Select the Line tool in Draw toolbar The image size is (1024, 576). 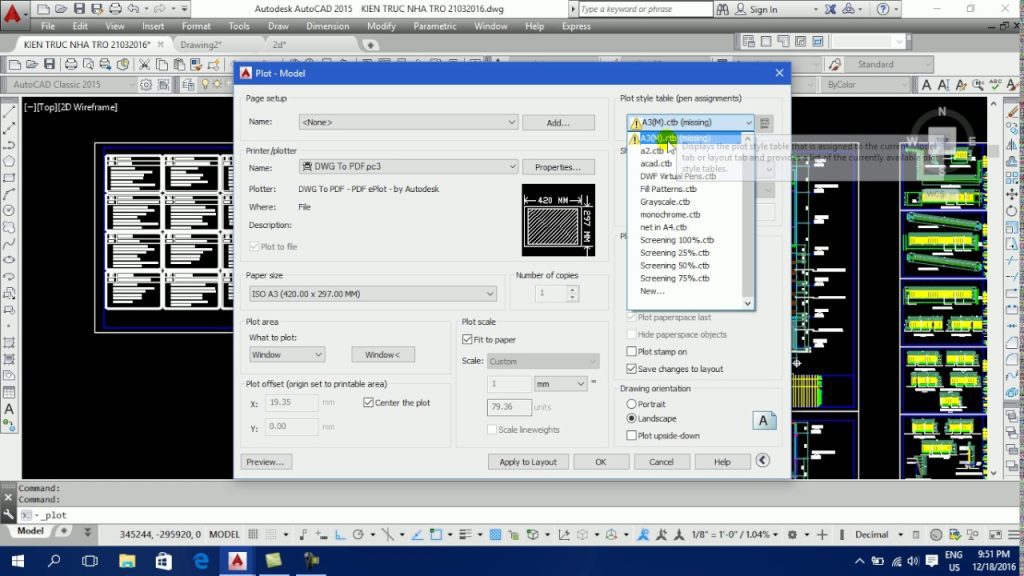click(9, 111)
